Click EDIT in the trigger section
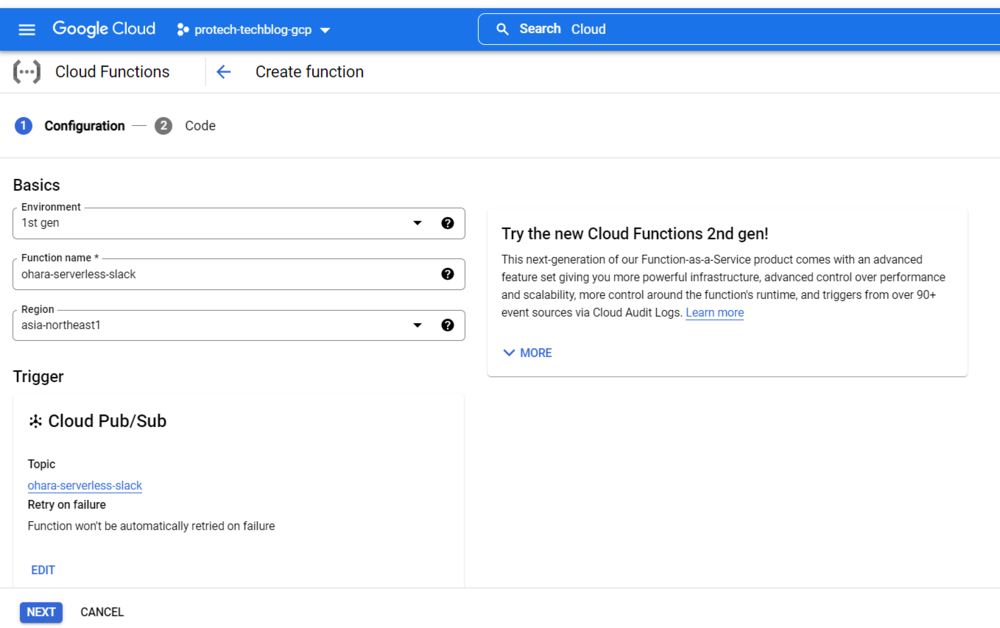 (x=43, y=570)
